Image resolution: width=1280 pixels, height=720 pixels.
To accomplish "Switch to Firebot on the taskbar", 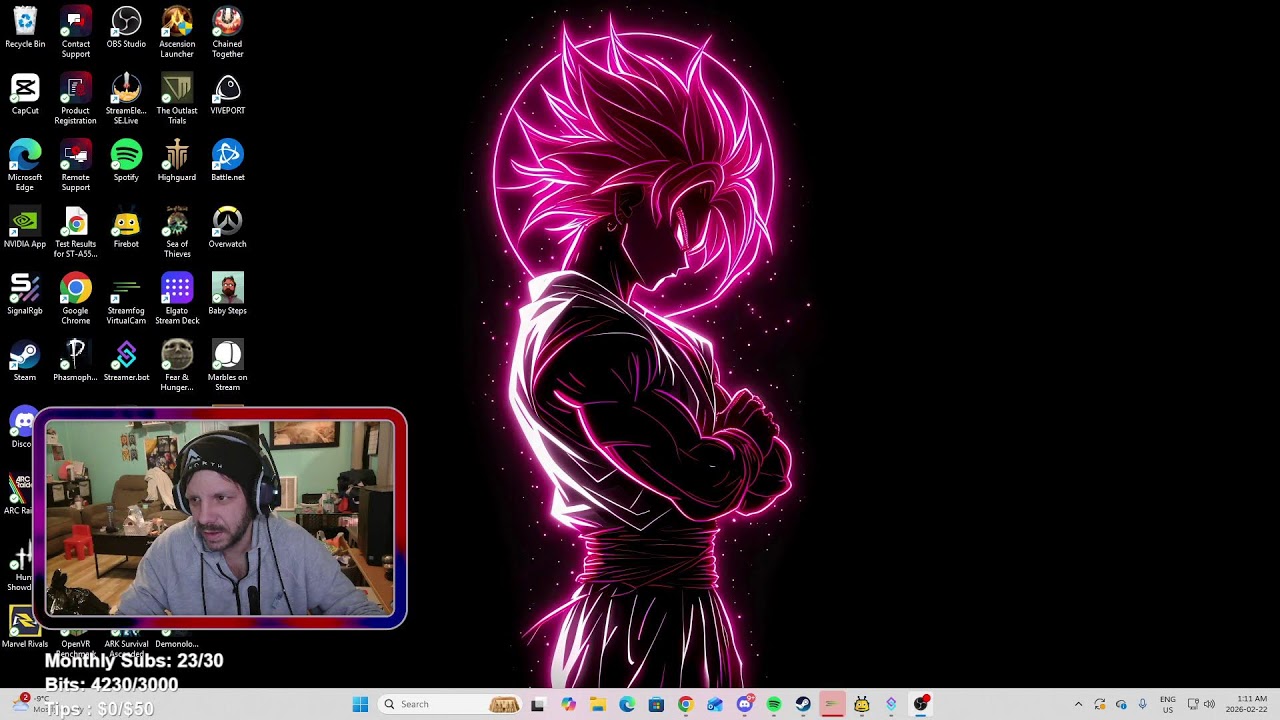I will tap(862, 704).
